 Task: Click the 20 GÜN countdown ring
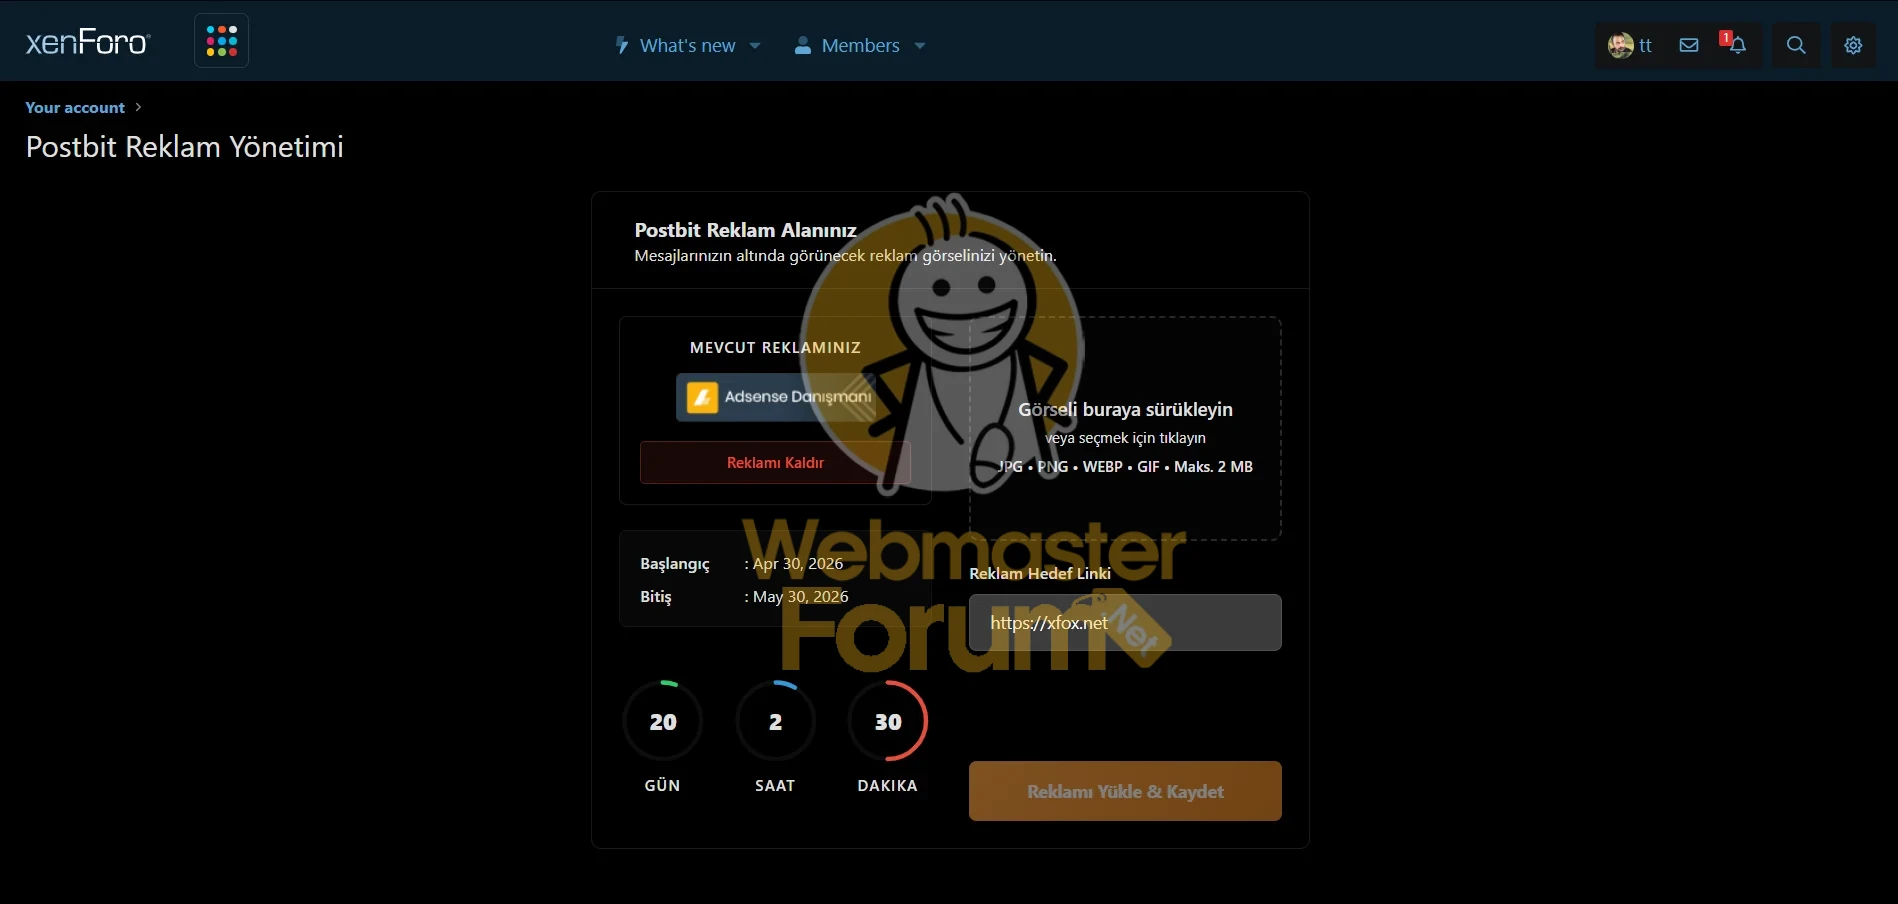(663, 721)
